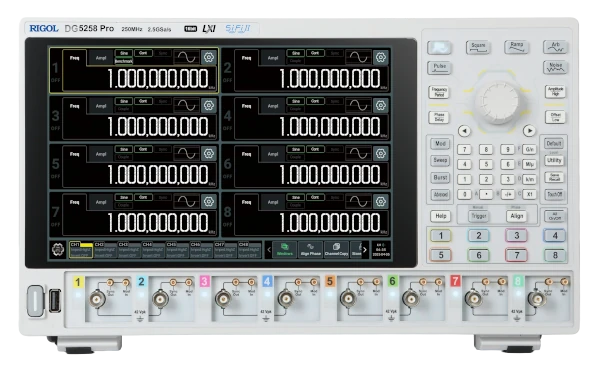Push the Pulse waveform key
600x371 pixels.
[439, 68]
